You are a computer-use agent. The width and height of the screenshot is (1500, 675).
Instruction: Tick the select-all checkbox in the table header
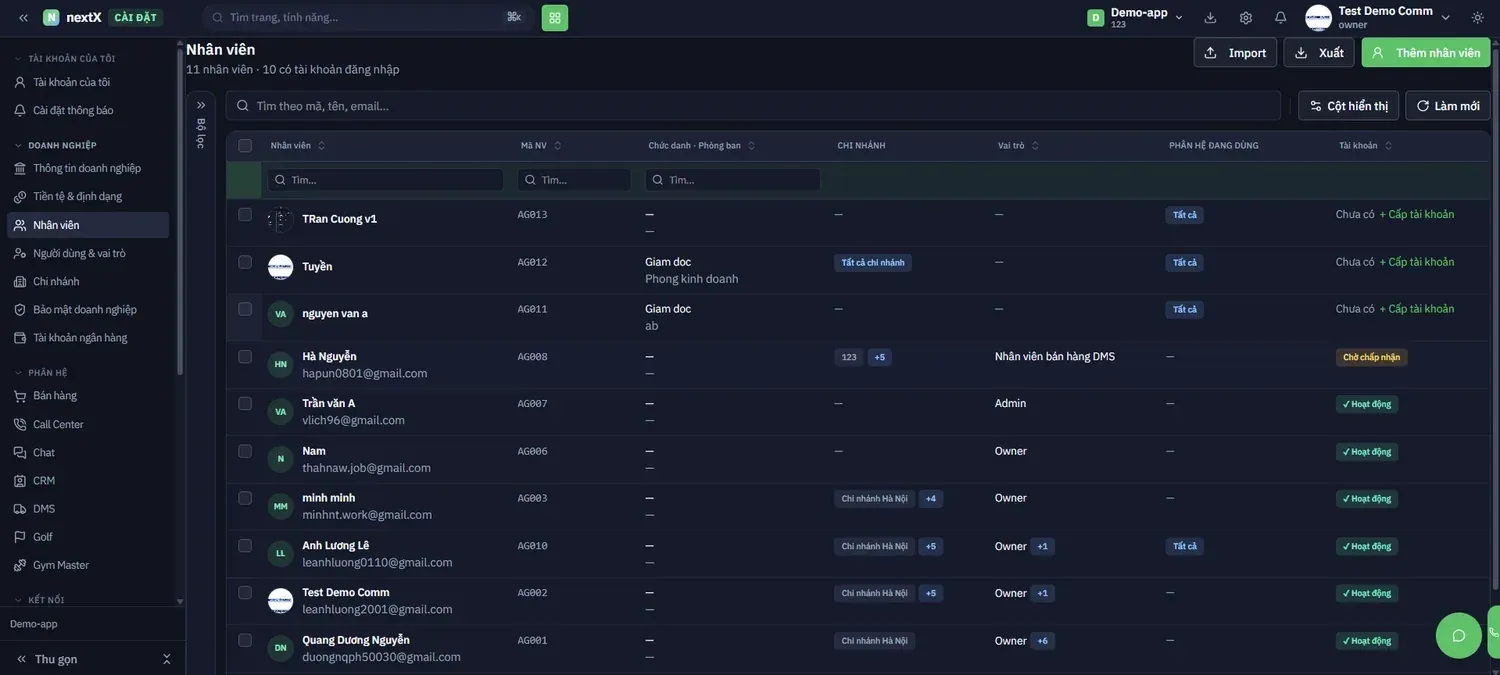(x=245, y=146)
